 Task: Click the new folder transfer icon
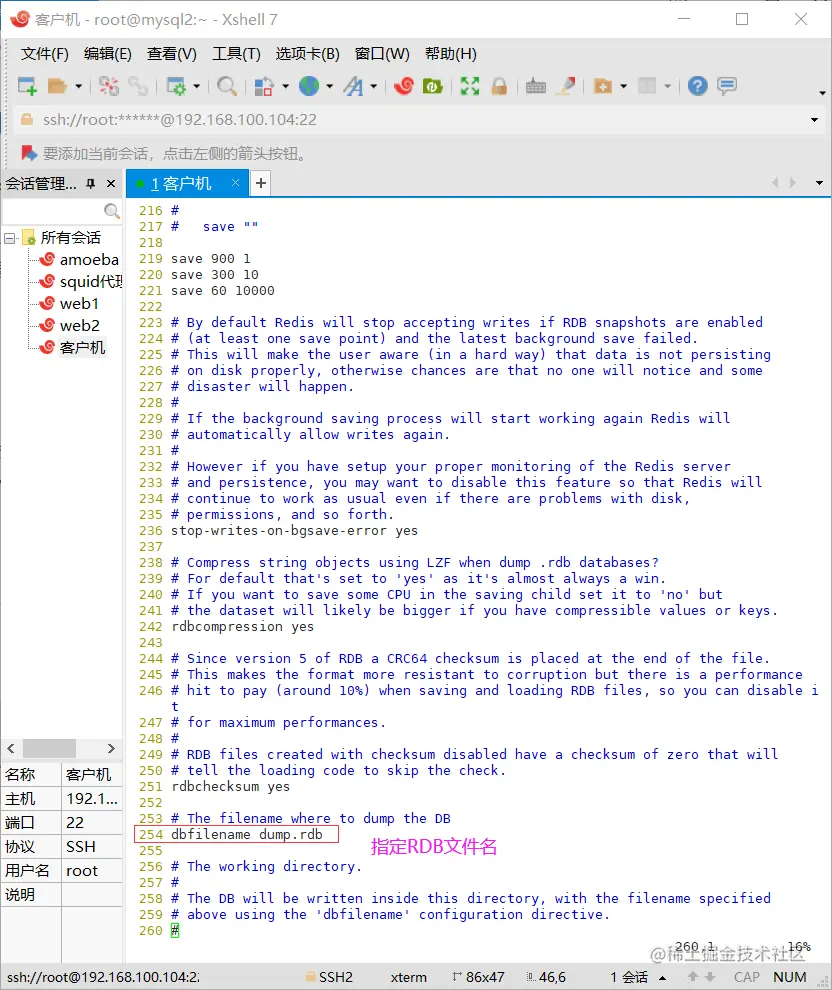[x=603, y=86]
